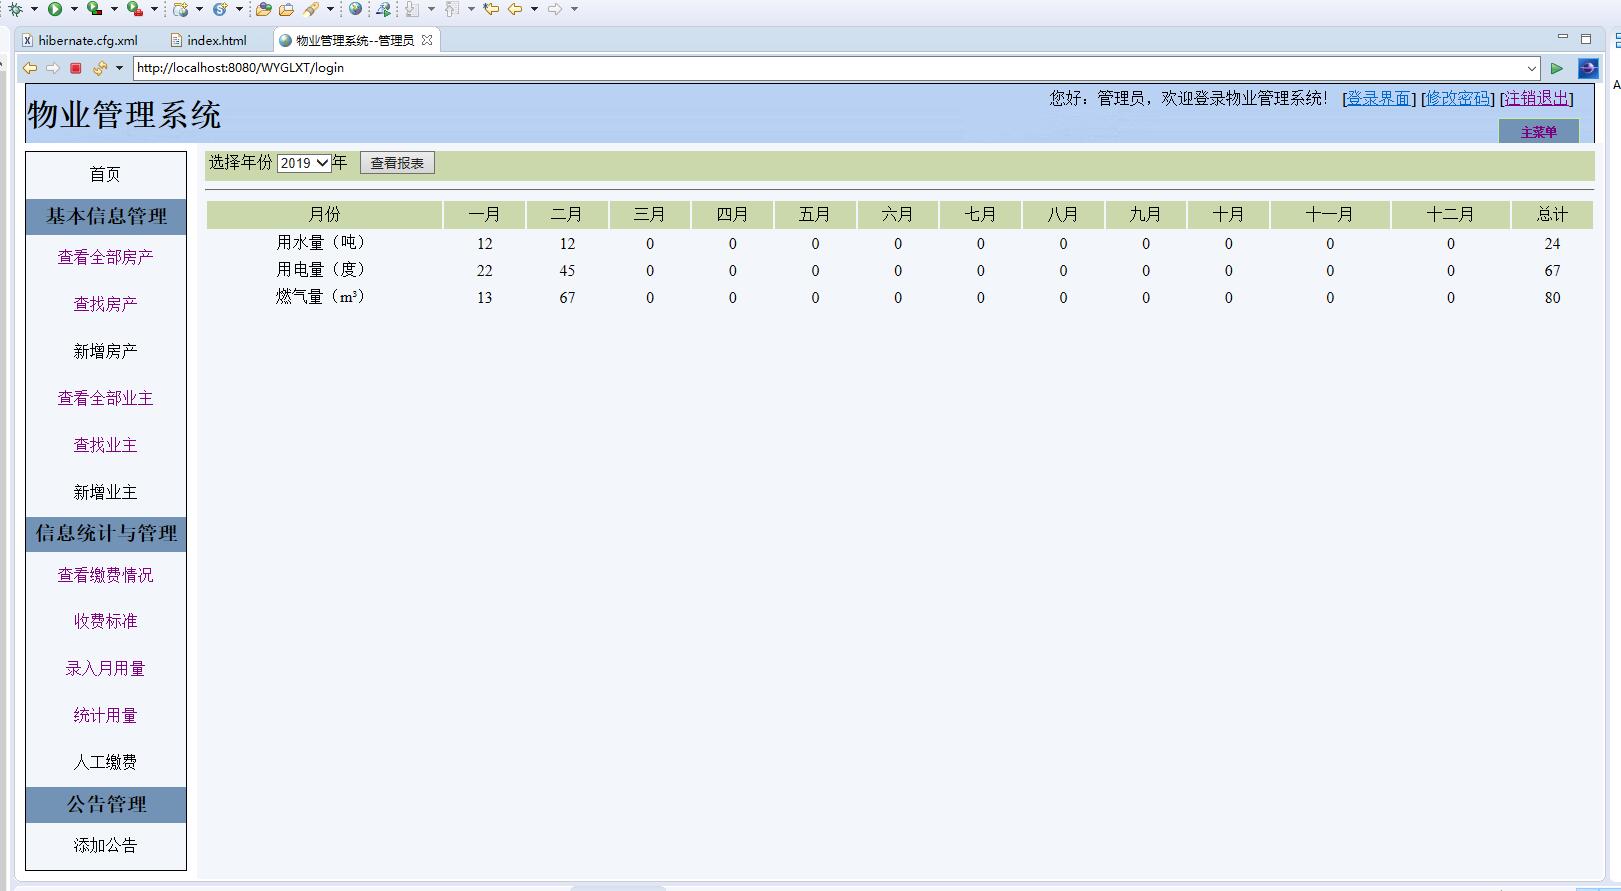Close the 物业管理系统--管理员 browser tab
This screenshot has height=891, width=1621.
point(427,40)
